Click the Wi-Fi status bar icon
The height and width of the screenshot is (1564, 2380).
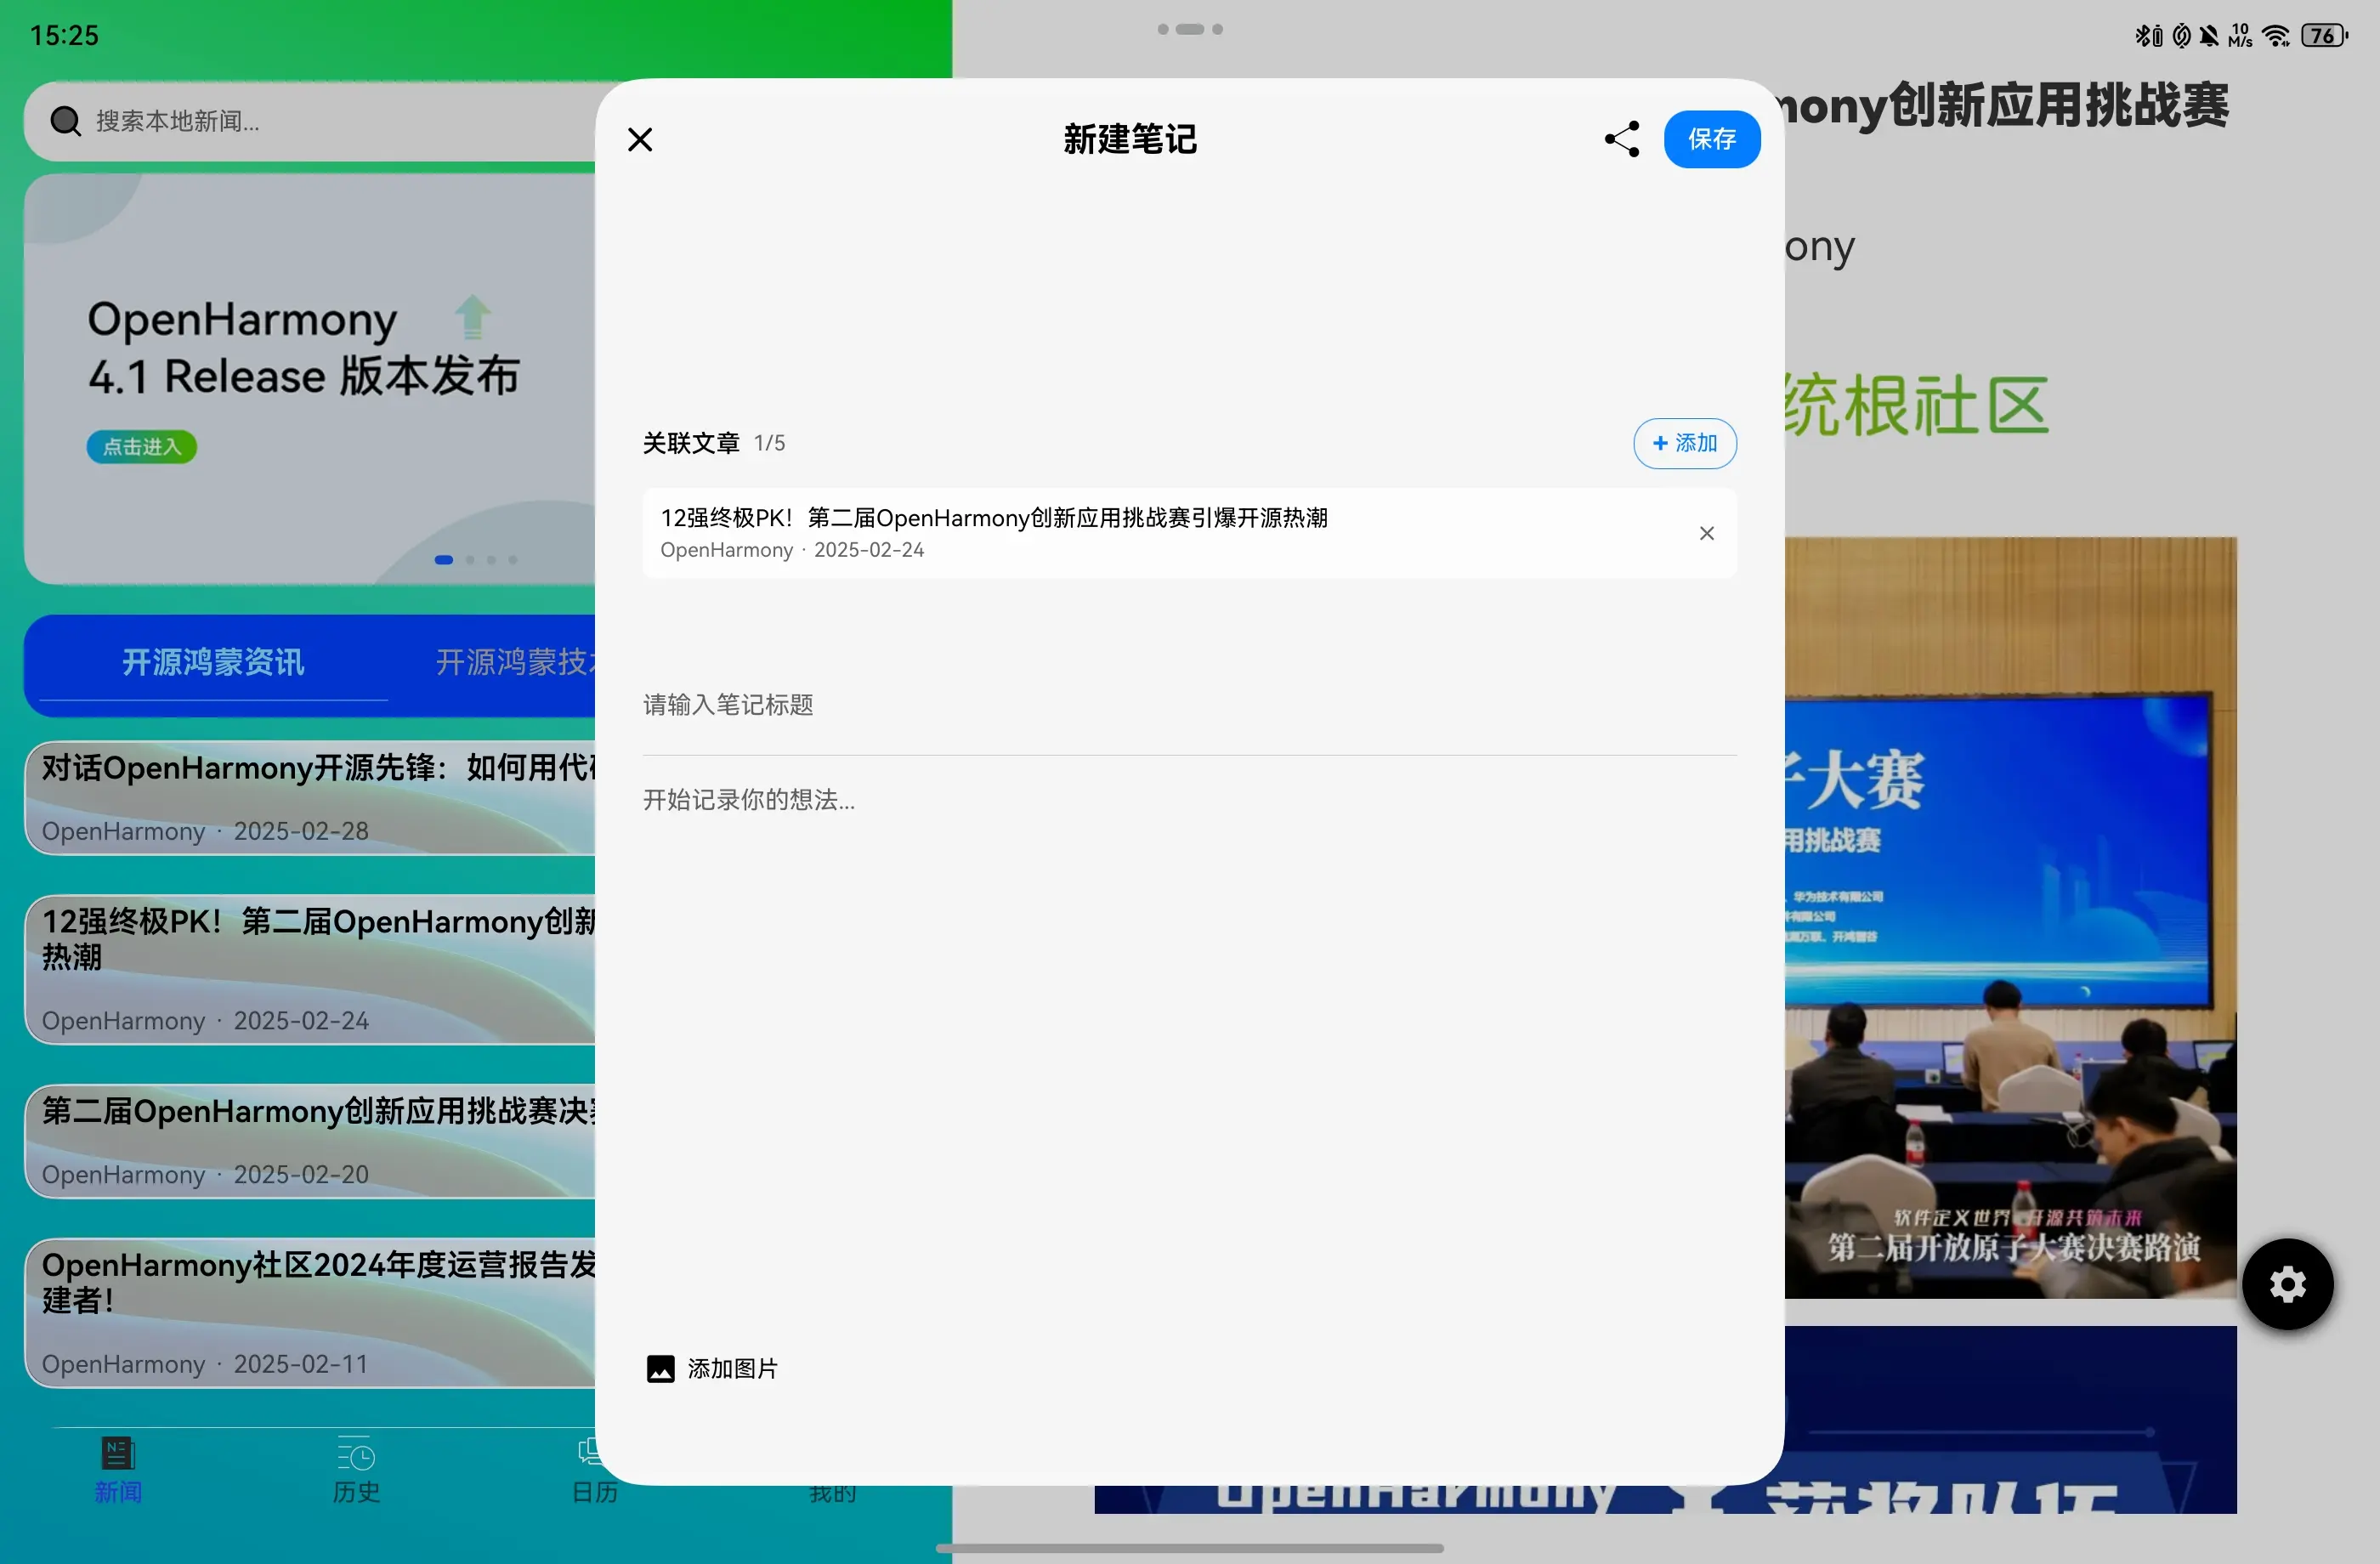click(2276, 36)
